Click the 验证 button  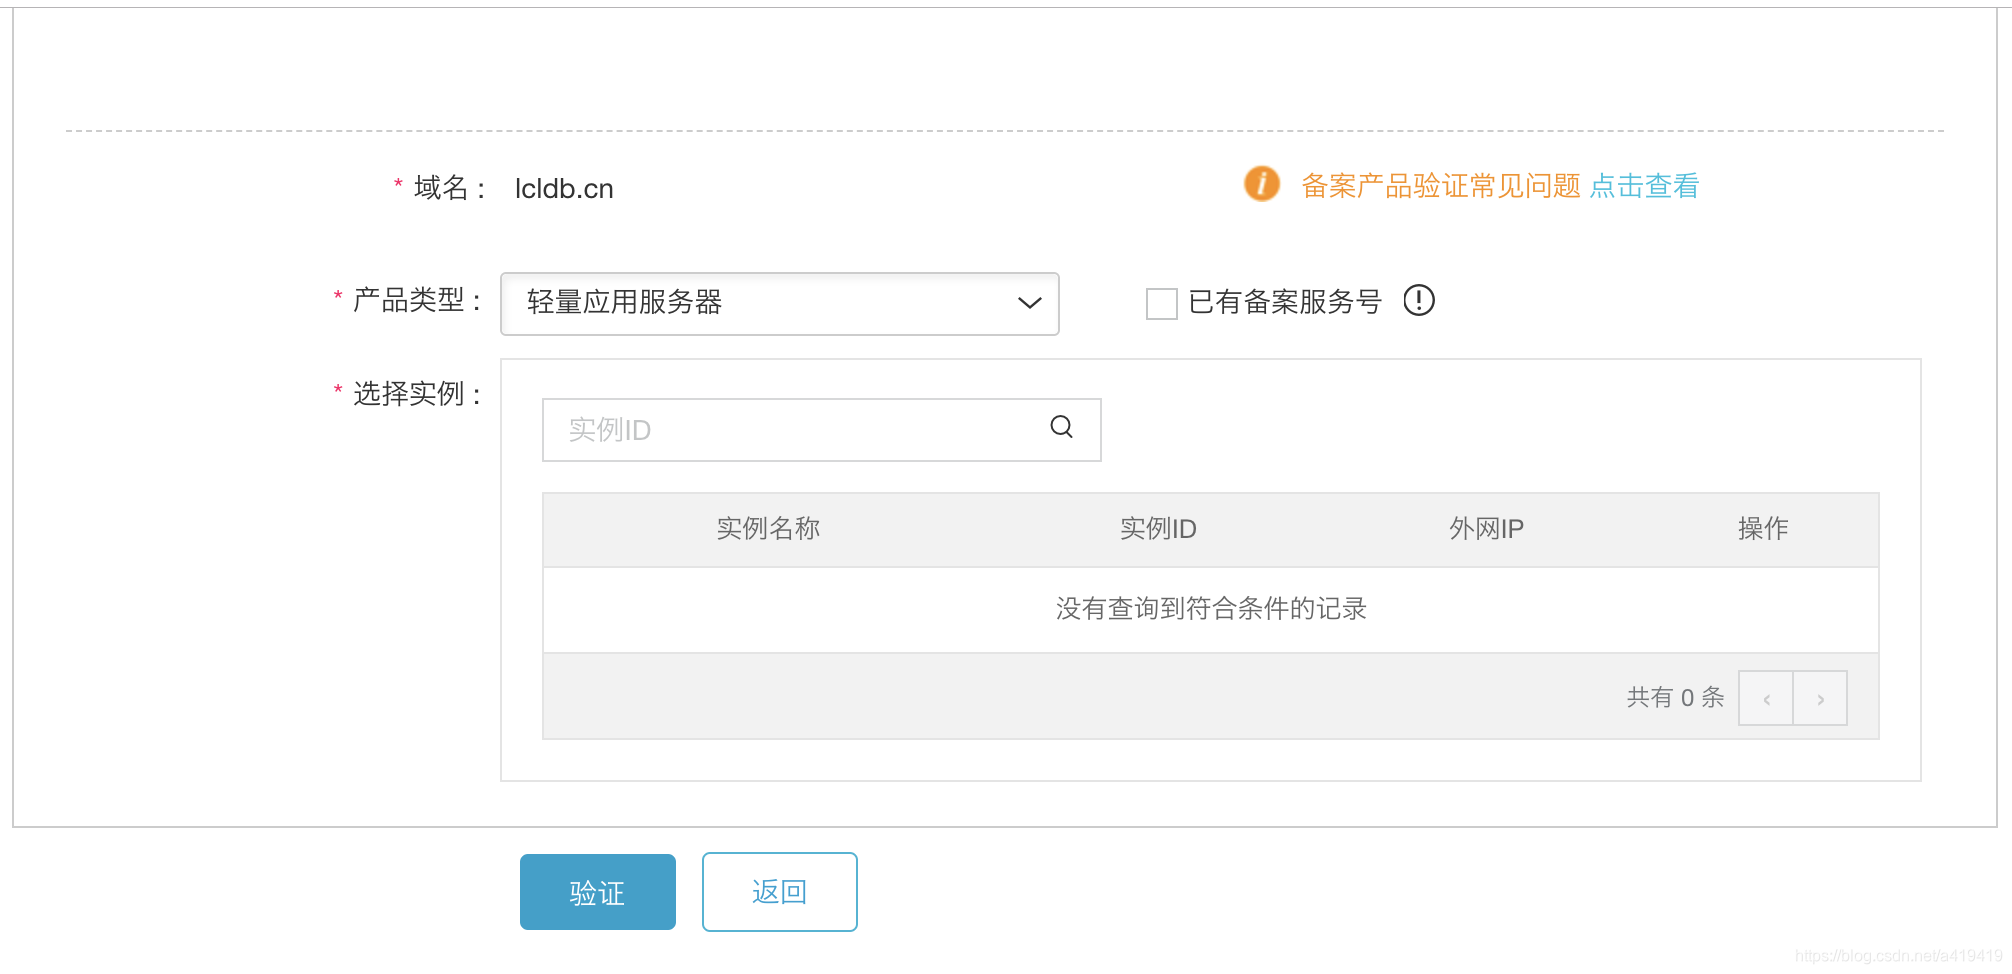coord(598,892)
